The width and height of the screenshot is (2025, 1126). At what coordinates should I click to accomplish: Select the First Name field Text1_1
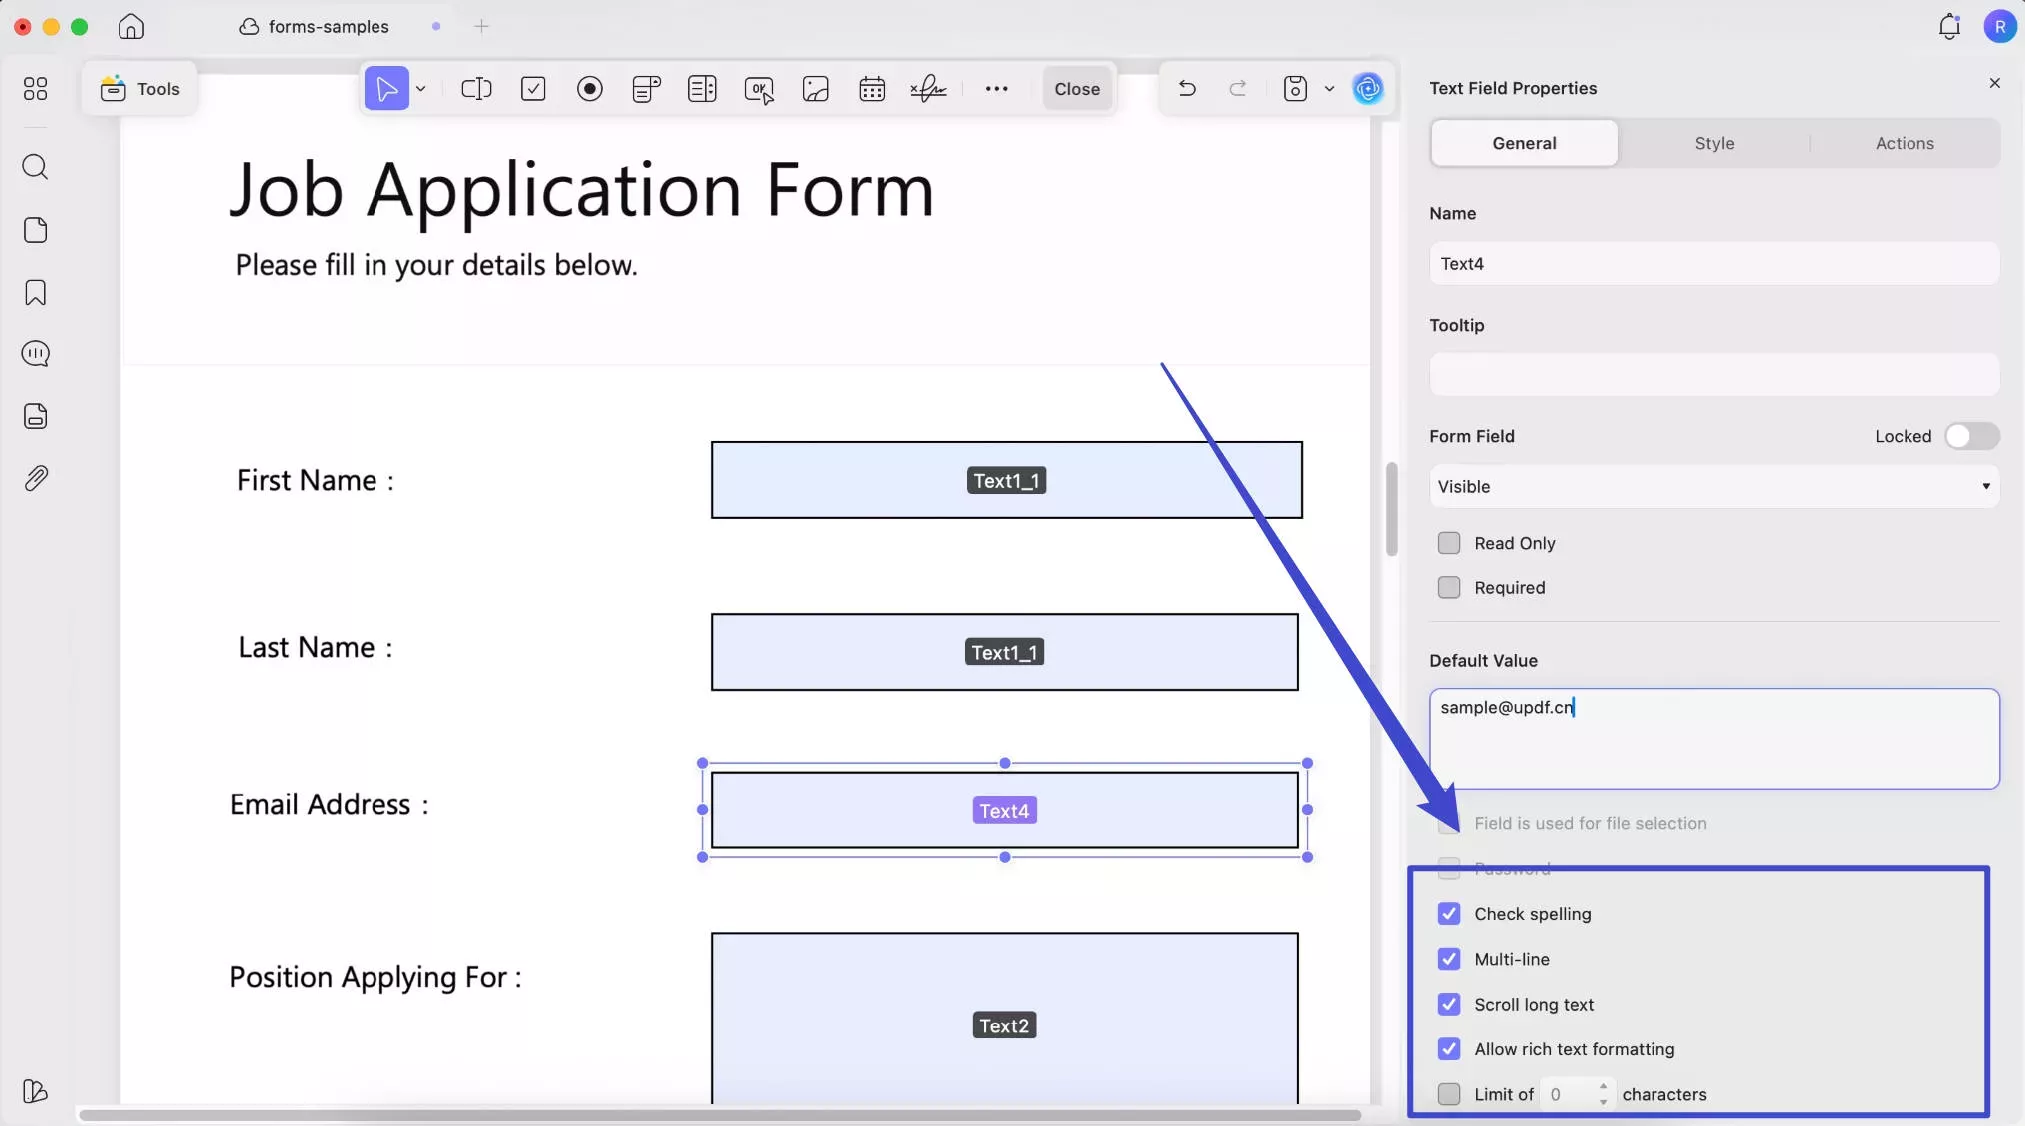pyautogui.click(x=1006, y=480)
